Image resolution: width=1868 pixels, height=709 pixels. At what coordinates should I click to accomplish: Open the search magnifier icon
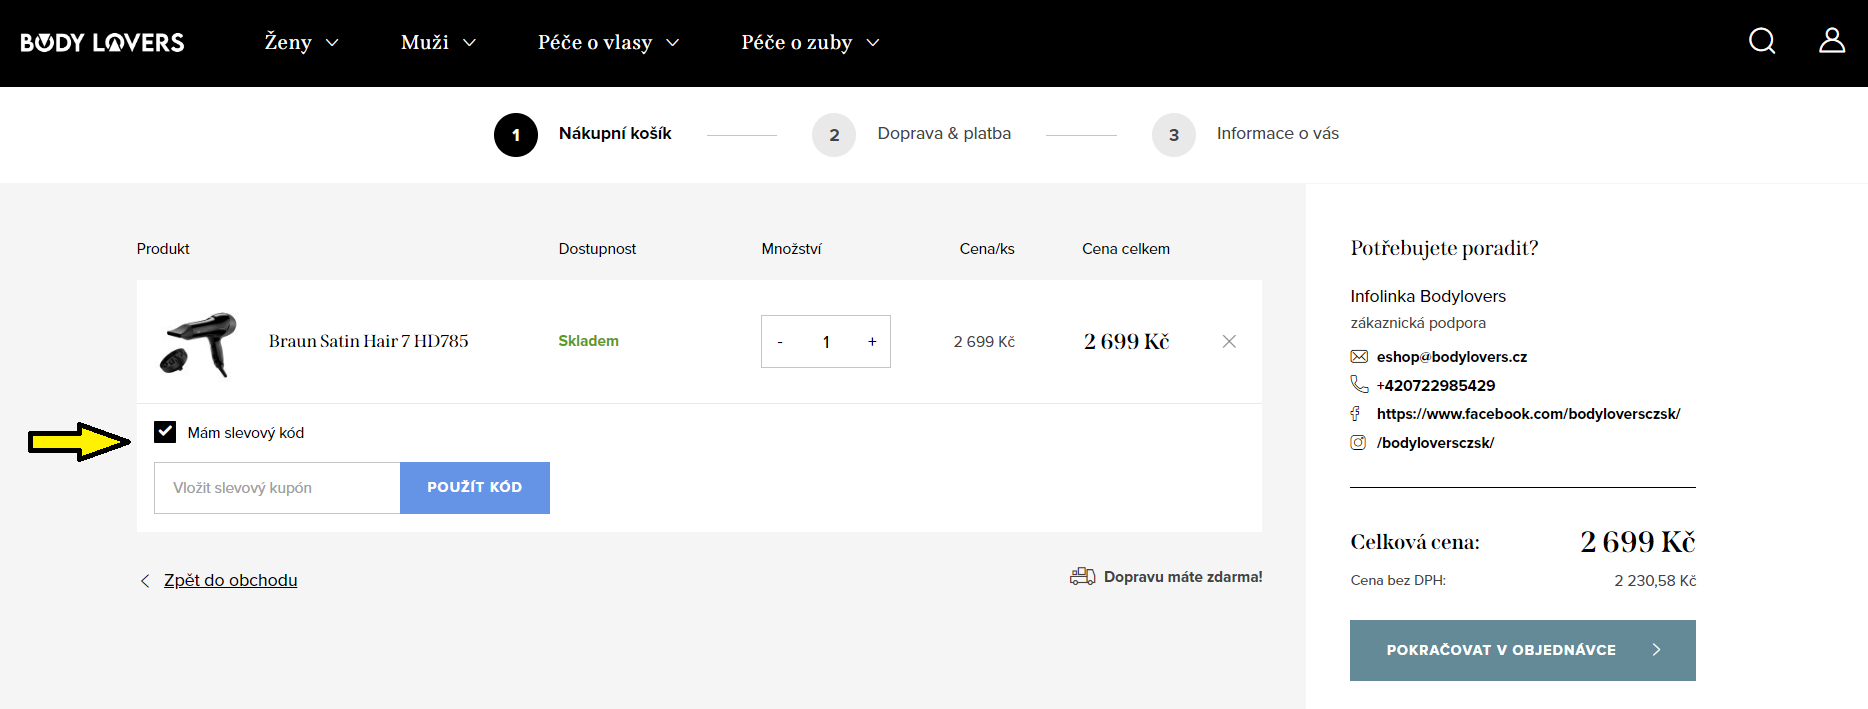coord(1761,41)
